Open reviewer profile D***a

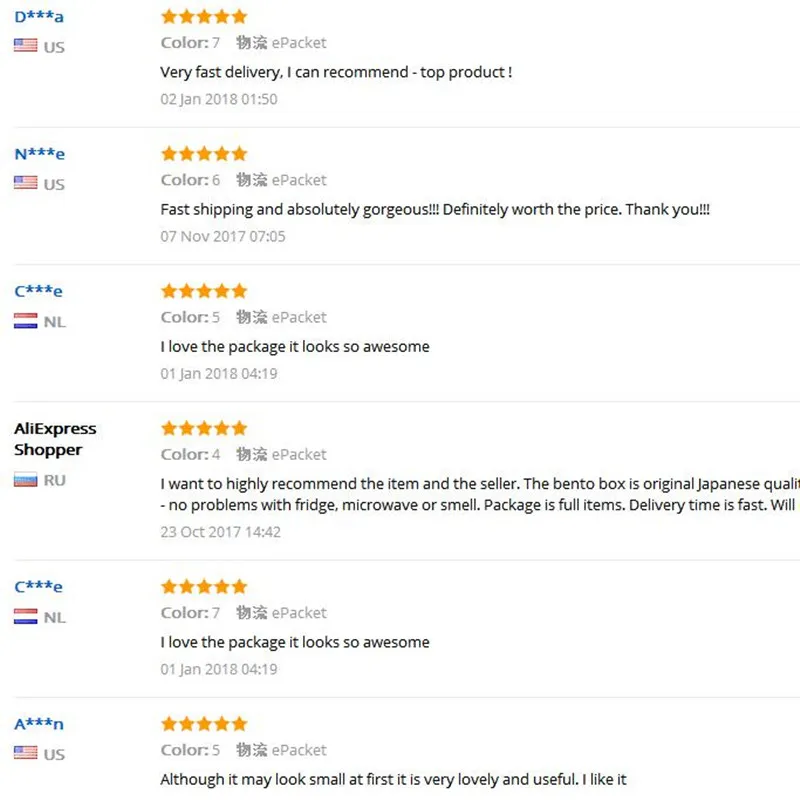click(x=39, y=17)
